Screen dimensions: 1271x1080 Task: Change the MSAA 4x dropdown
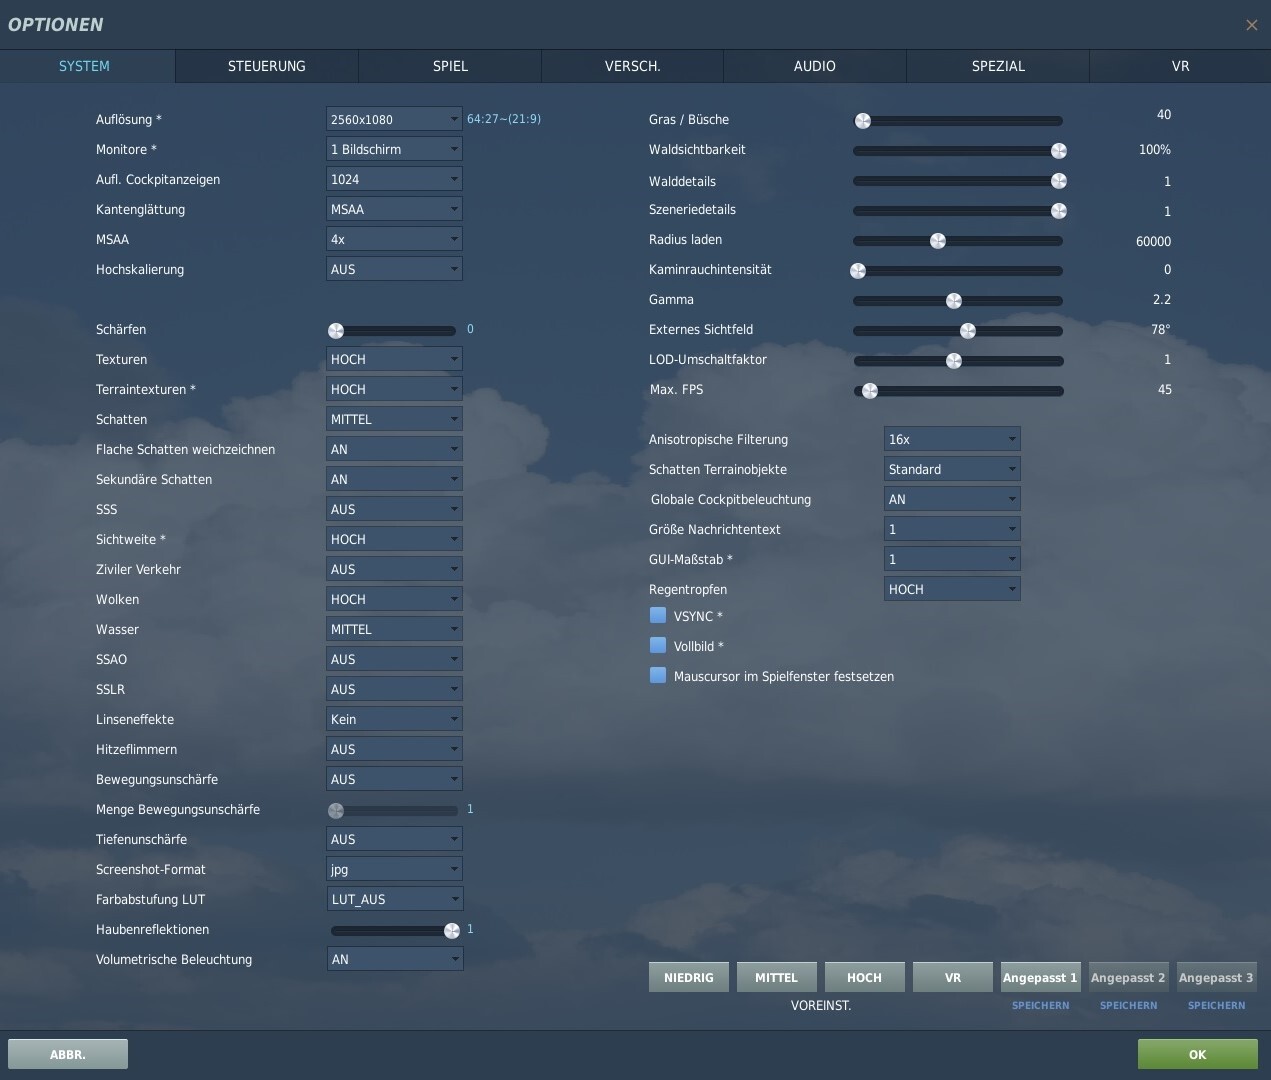pos(394,239)
